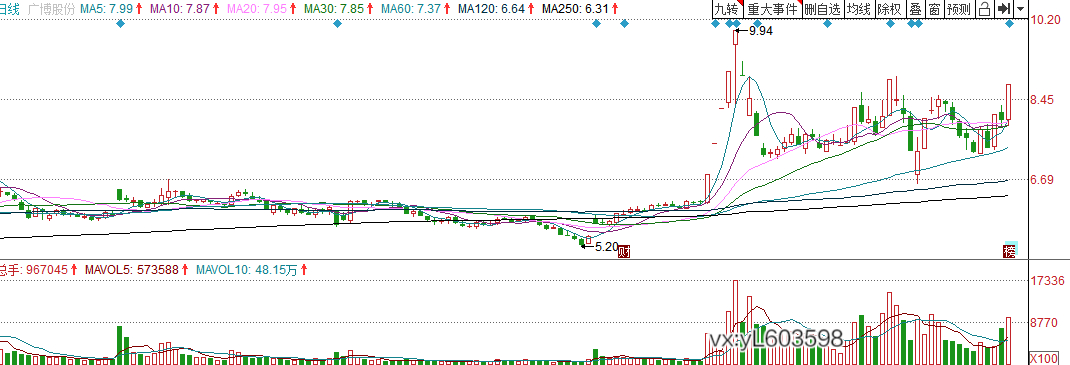Toggle the padlock lock icon
The image size is (1070, 365).
coord(985,9)
